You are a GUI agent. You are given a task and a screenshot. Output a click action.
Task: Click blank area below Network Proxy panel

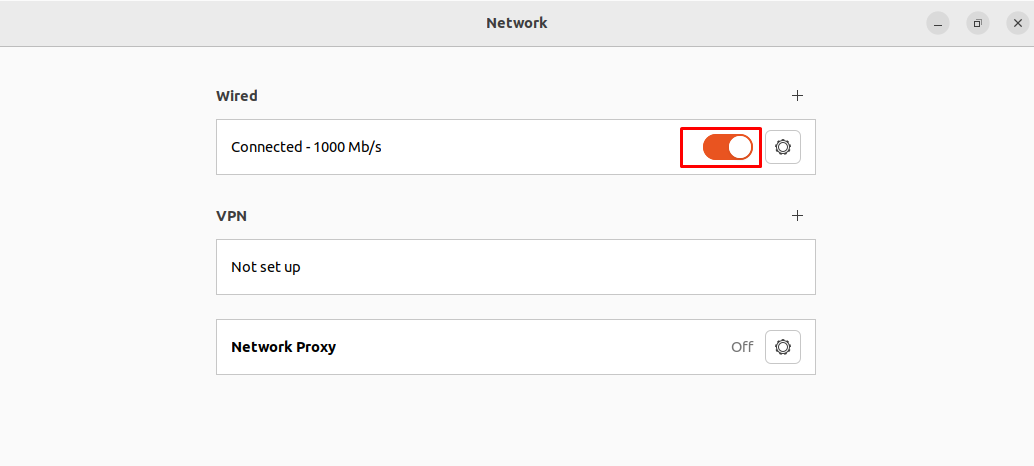[x=516, y=419]
